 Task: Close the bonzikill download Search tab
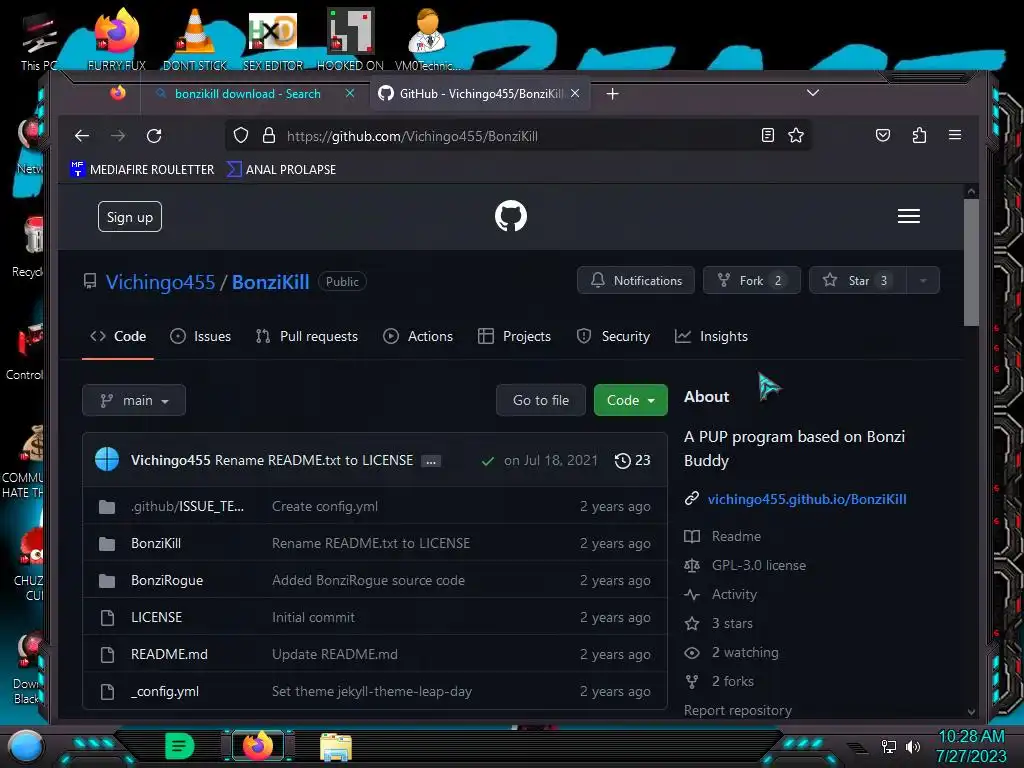tap(350, 93)
